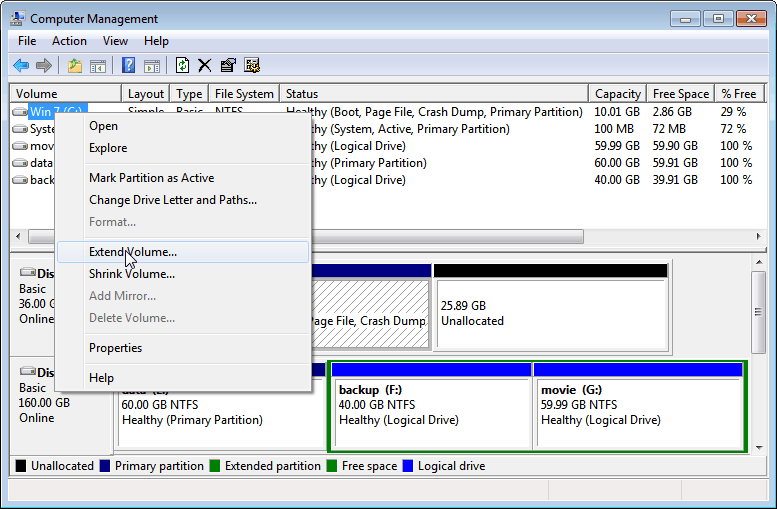Open the Action menu
The image size is (777, 509).
pos(69,41)
